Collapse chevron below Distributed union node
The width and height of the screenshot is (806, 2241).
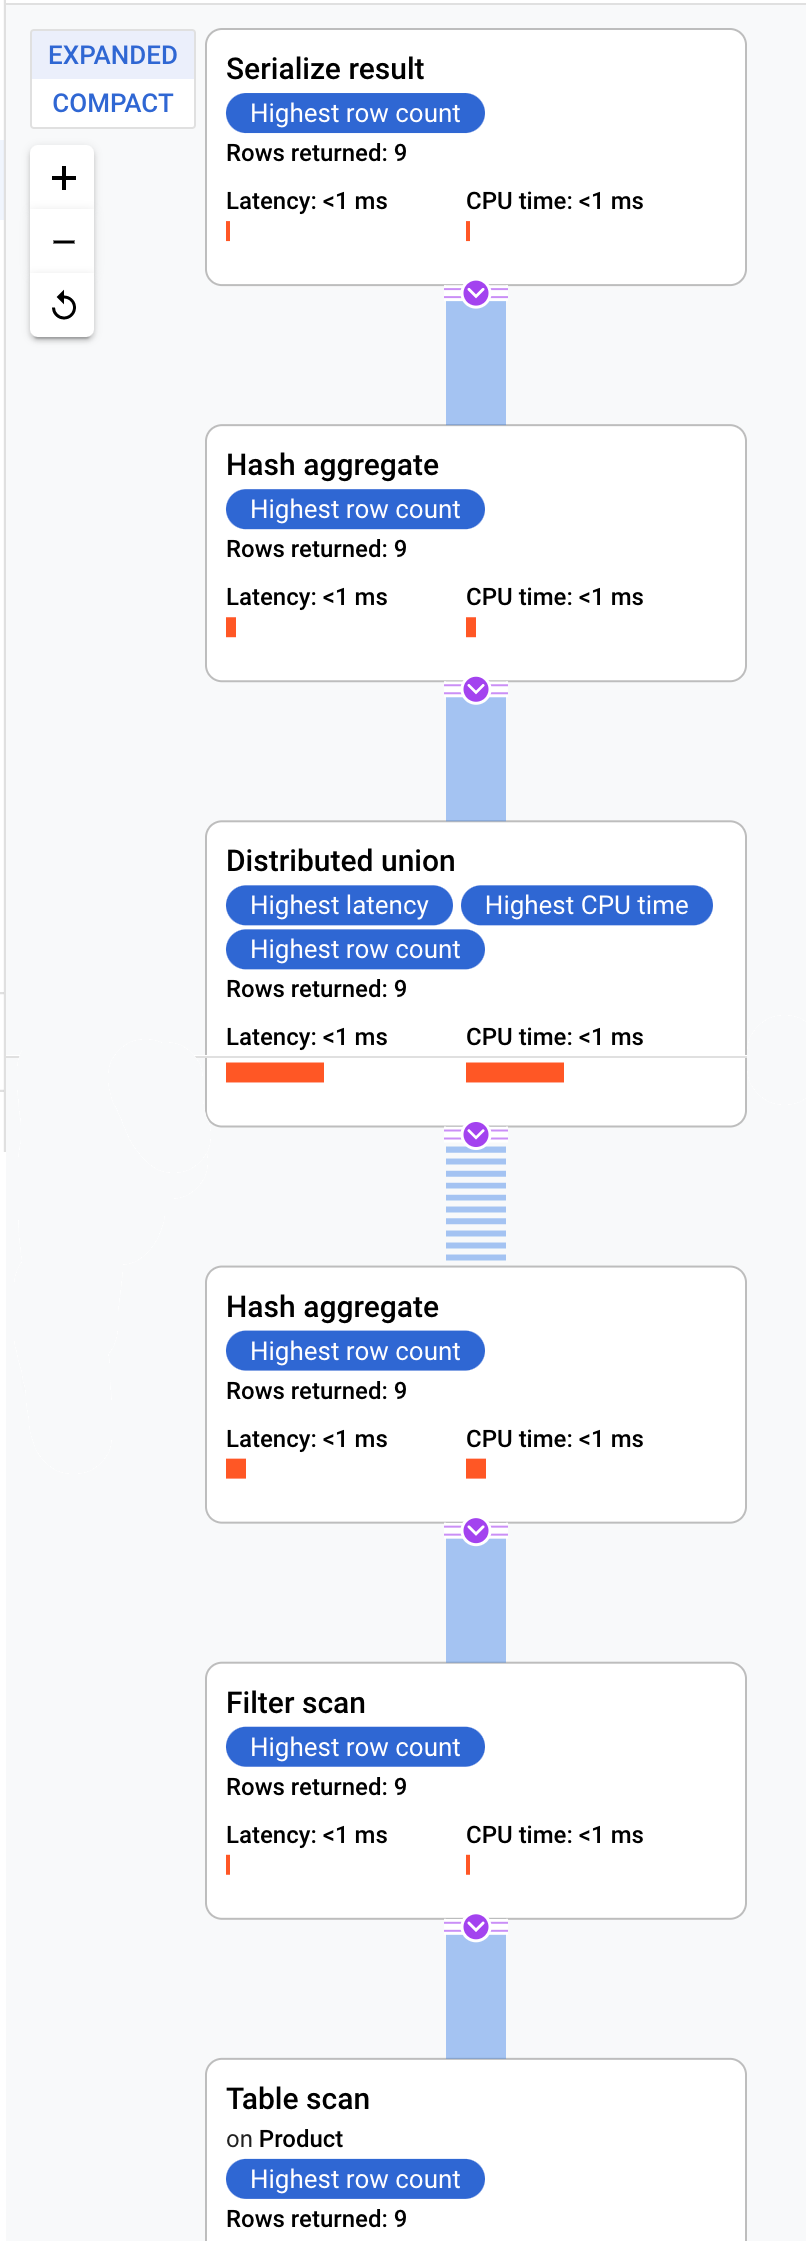[x=476, y=1134]
